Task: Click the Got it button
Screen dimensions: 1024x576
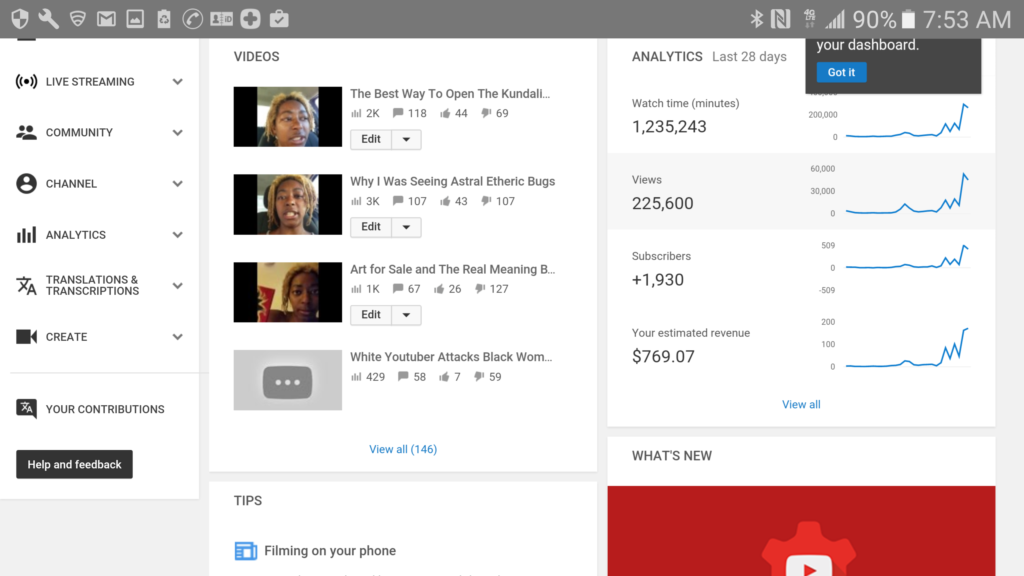Action: click(841, 72)
